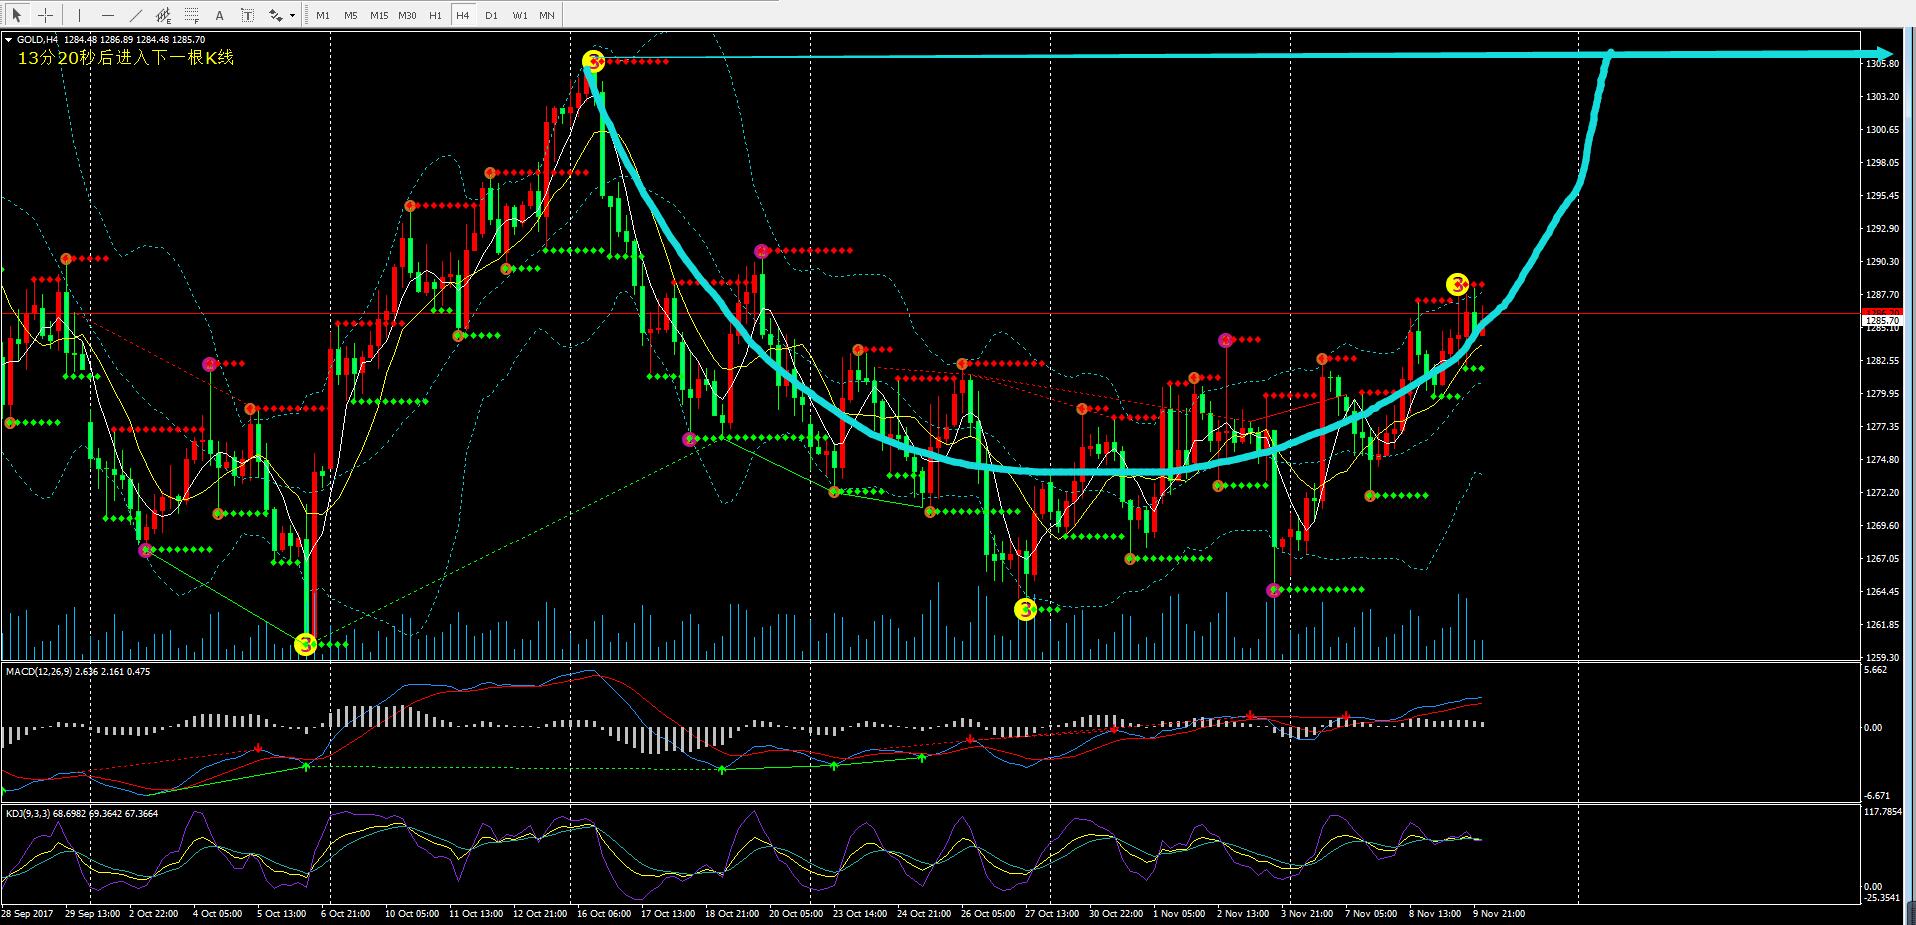Open the arrows tool dropdown arrow
Screen dimensions: 1916x925
pyautogui.click(x=292, y=15)
